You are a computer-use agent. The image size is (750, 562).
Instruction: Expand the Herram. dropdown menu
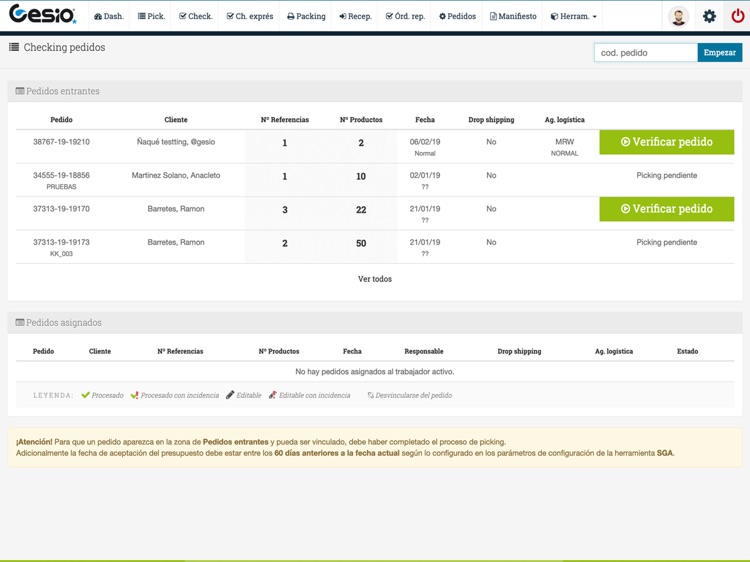(x=573, y=16)
